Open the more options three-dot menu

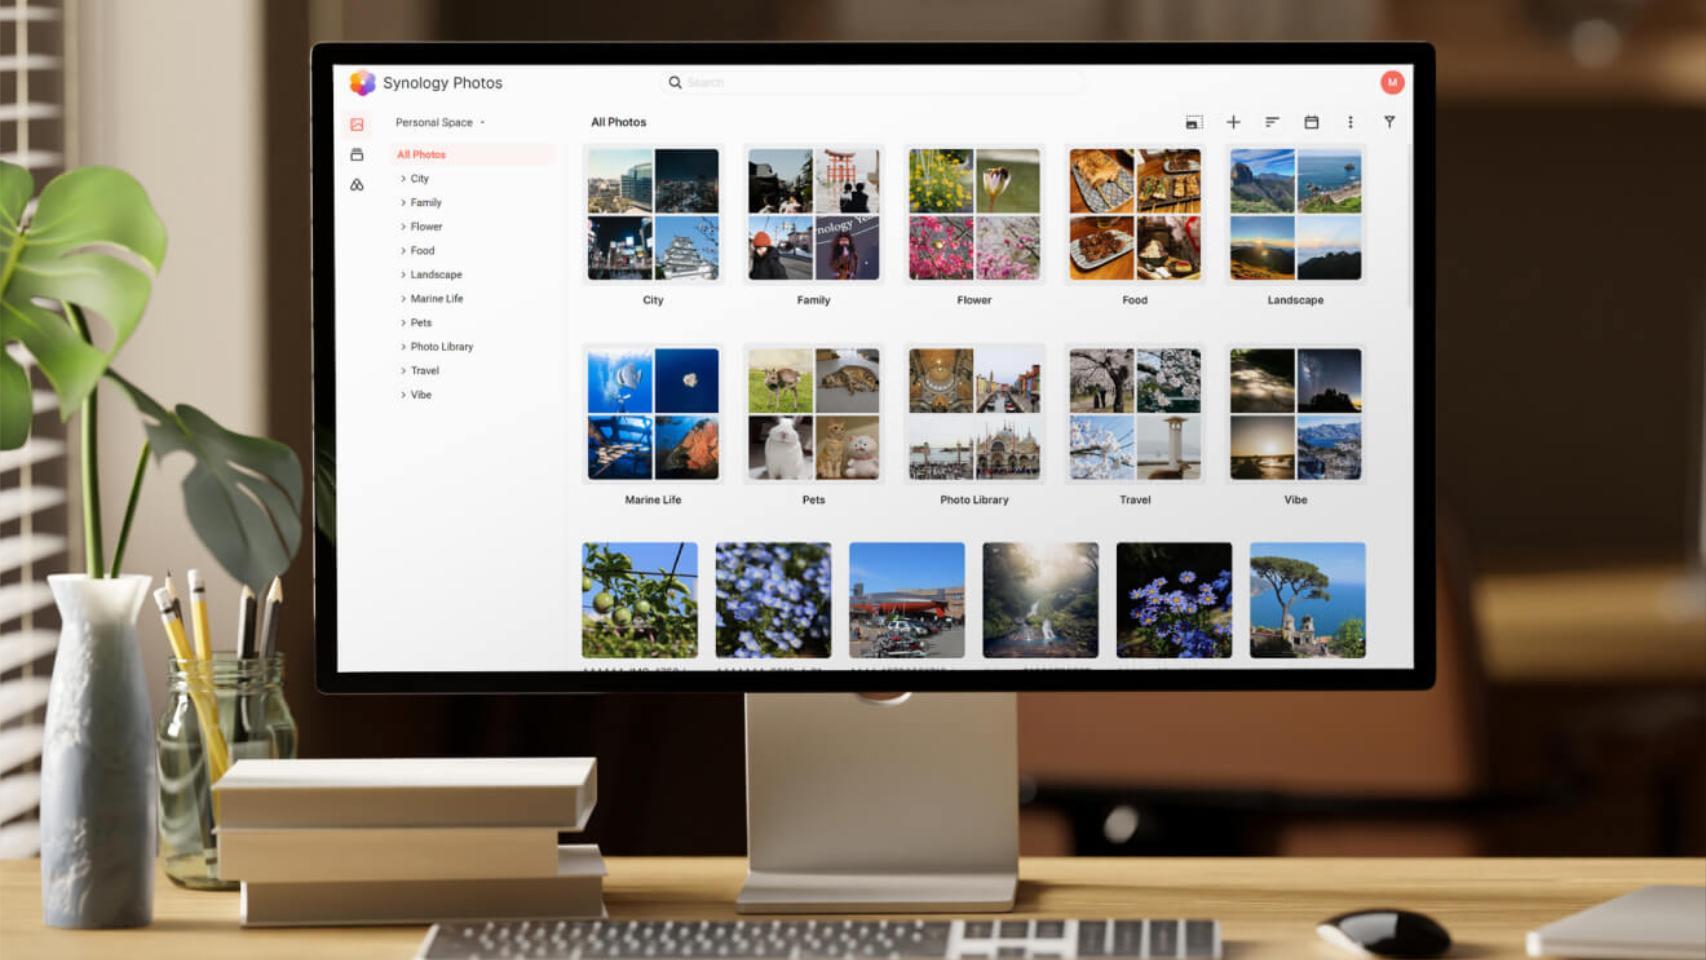tap(1351, 121)
